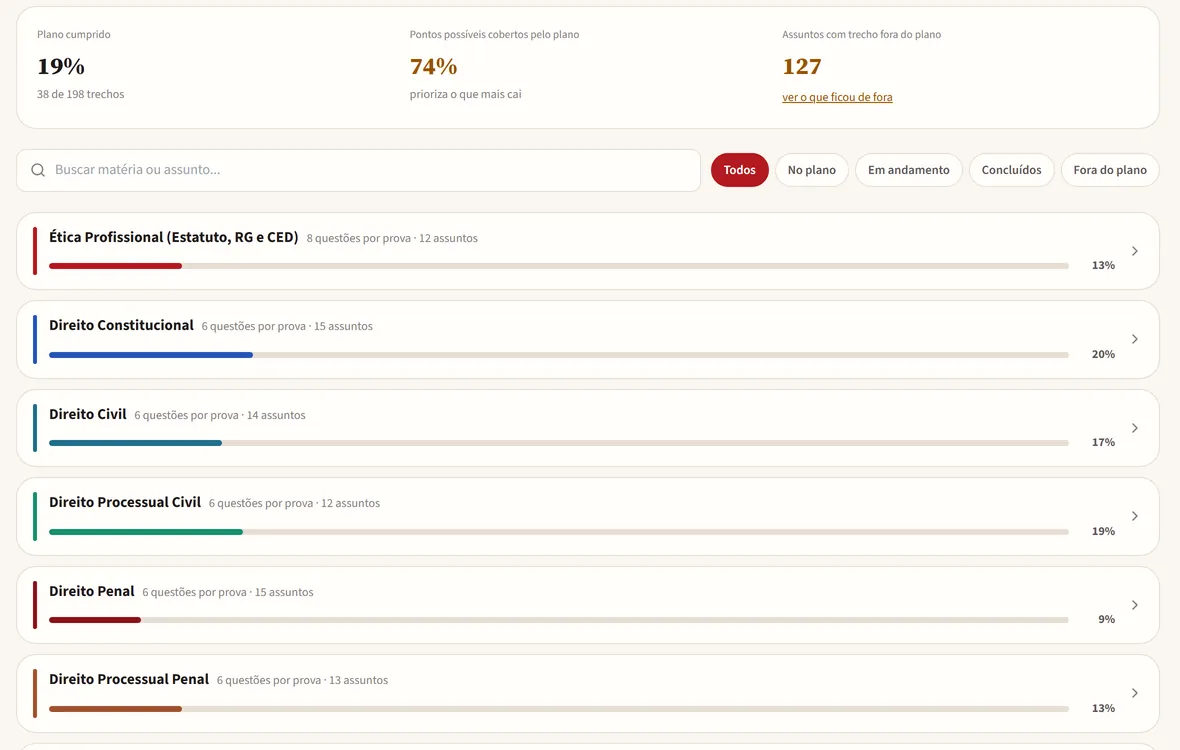
Task: Click the 17% label of Direito Civil
Action: pyautogui.click(x=1103, y=442)
